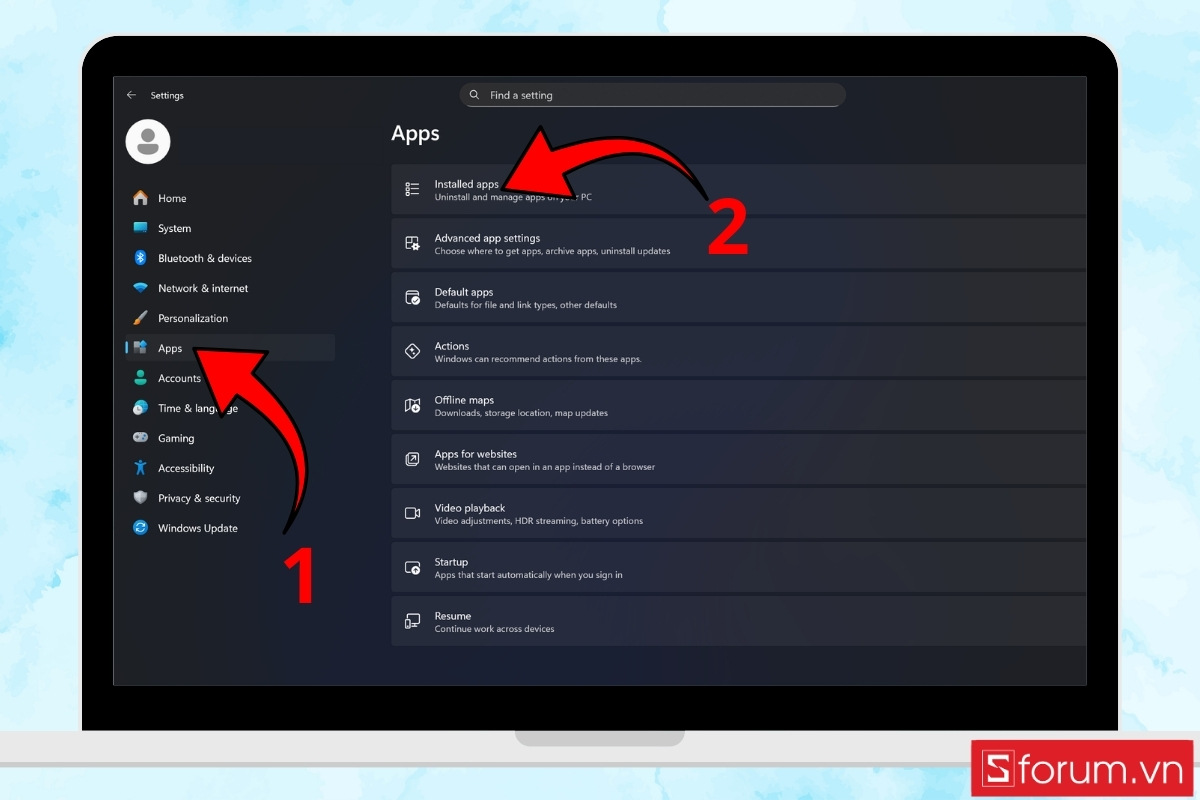Click the Installed apps list icon
Viewport: 1200px width, 800px height.
[412, 189]
